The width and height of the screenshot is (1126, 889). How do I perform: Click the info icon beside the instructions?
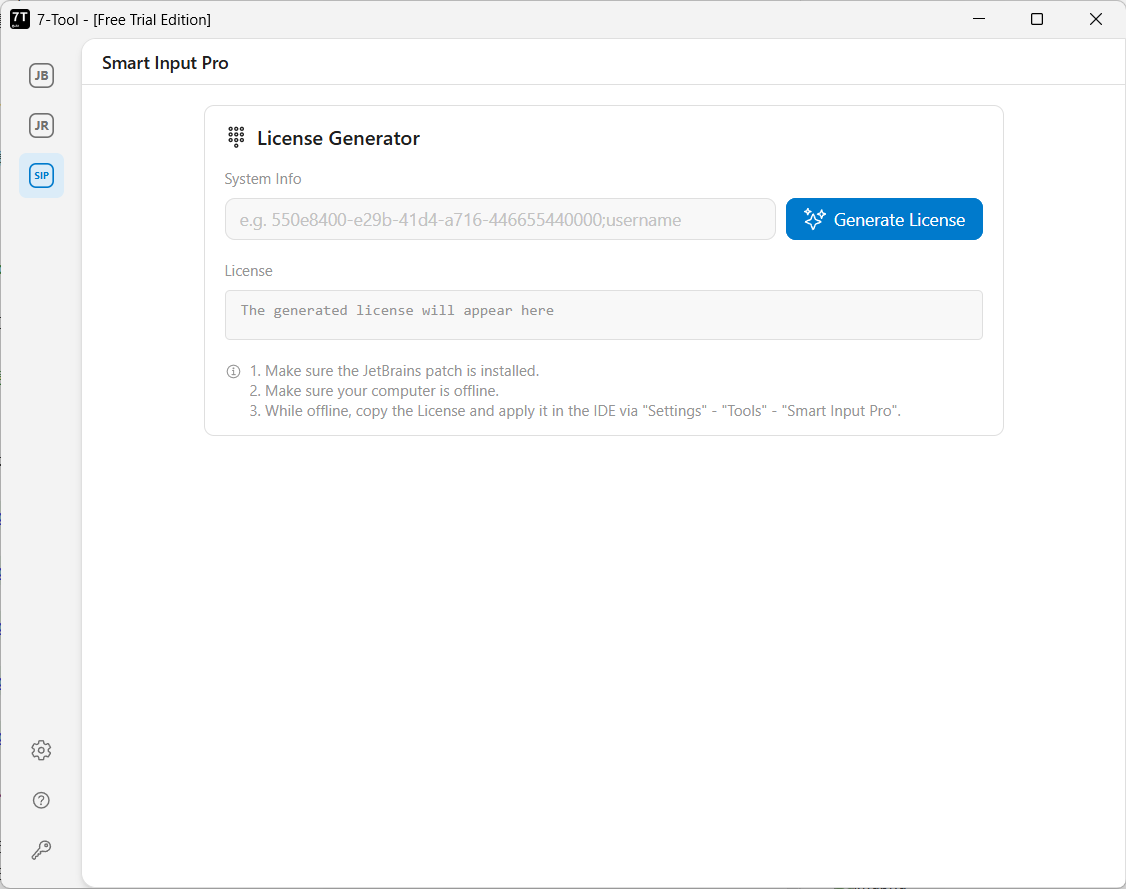click(x=233, y=371)
